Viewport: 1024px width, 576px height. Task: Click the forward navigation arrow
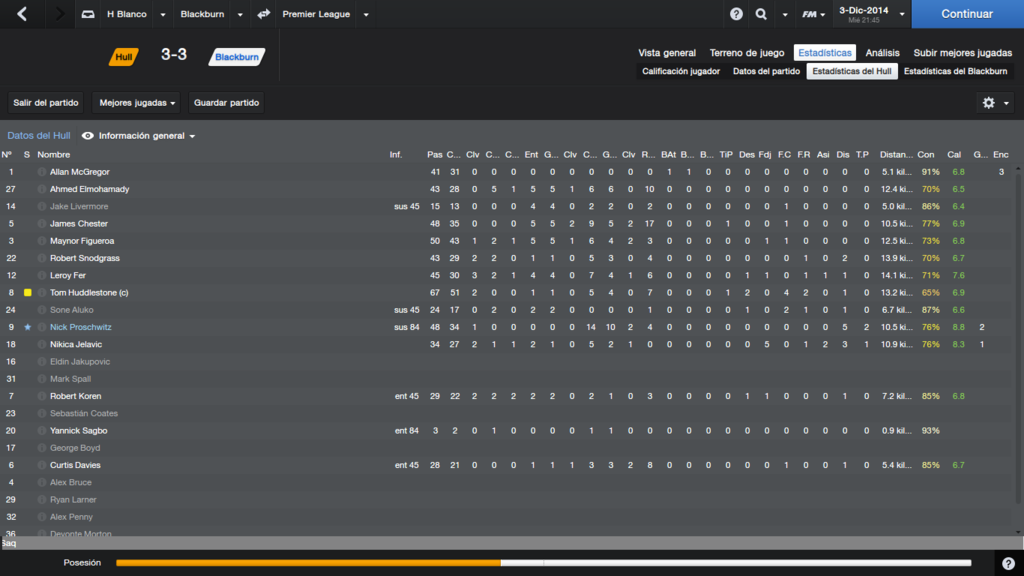pos(59,14)
